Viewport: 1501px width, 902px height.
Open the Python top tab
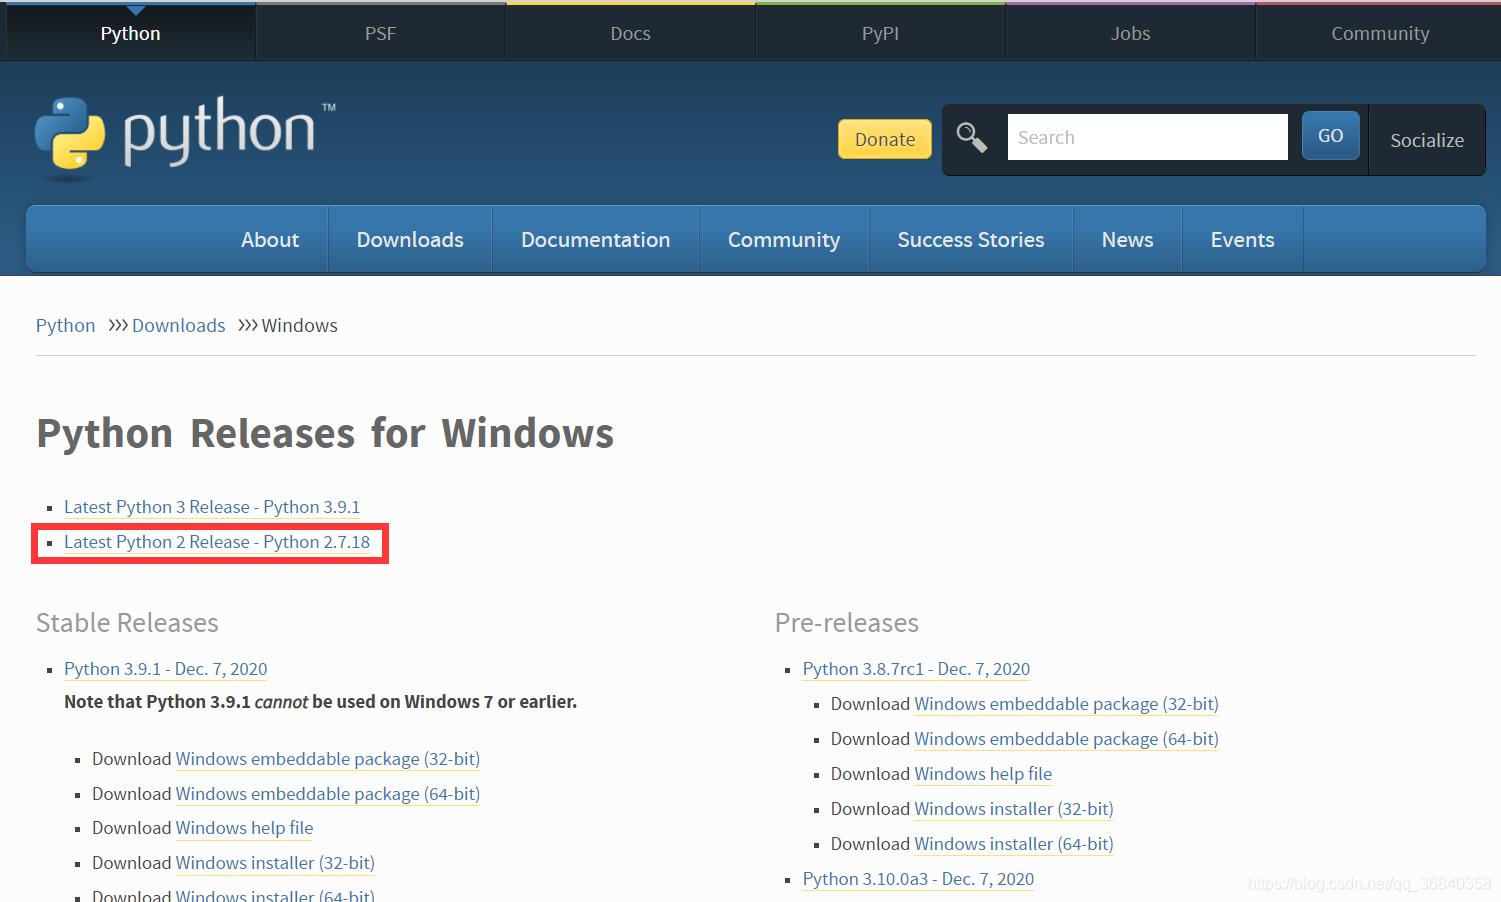coord(131,33)
